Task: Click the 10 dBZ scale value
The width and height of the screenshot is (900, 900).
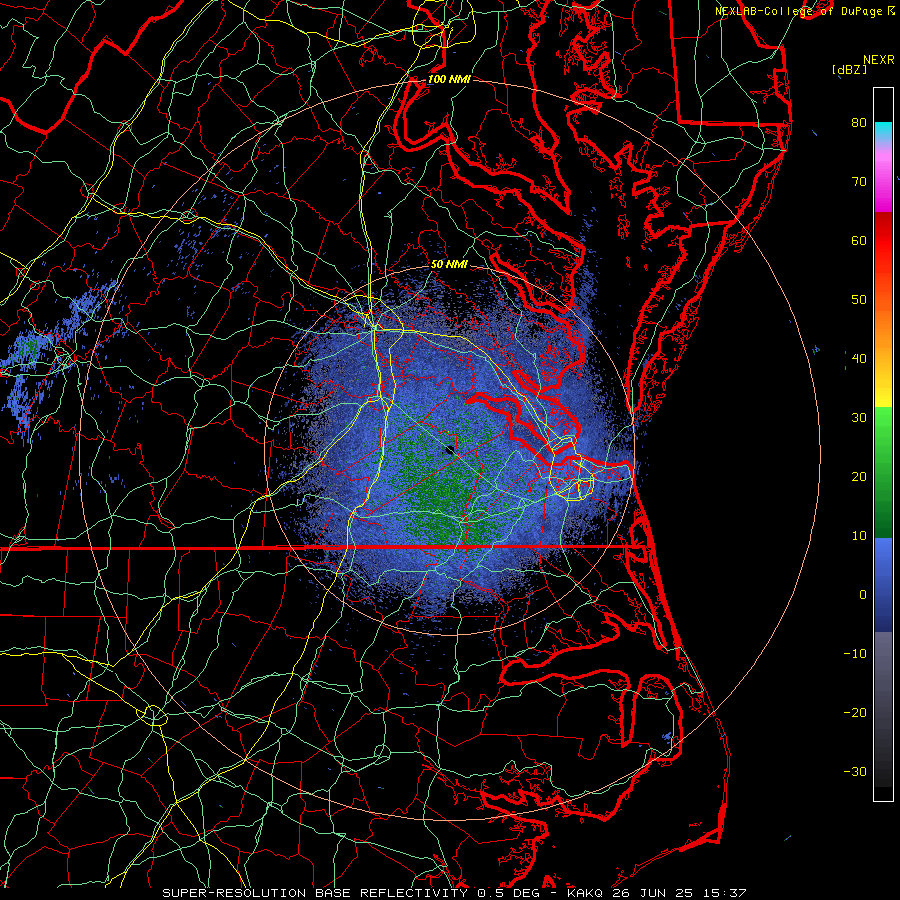Action: pos(859,536)
